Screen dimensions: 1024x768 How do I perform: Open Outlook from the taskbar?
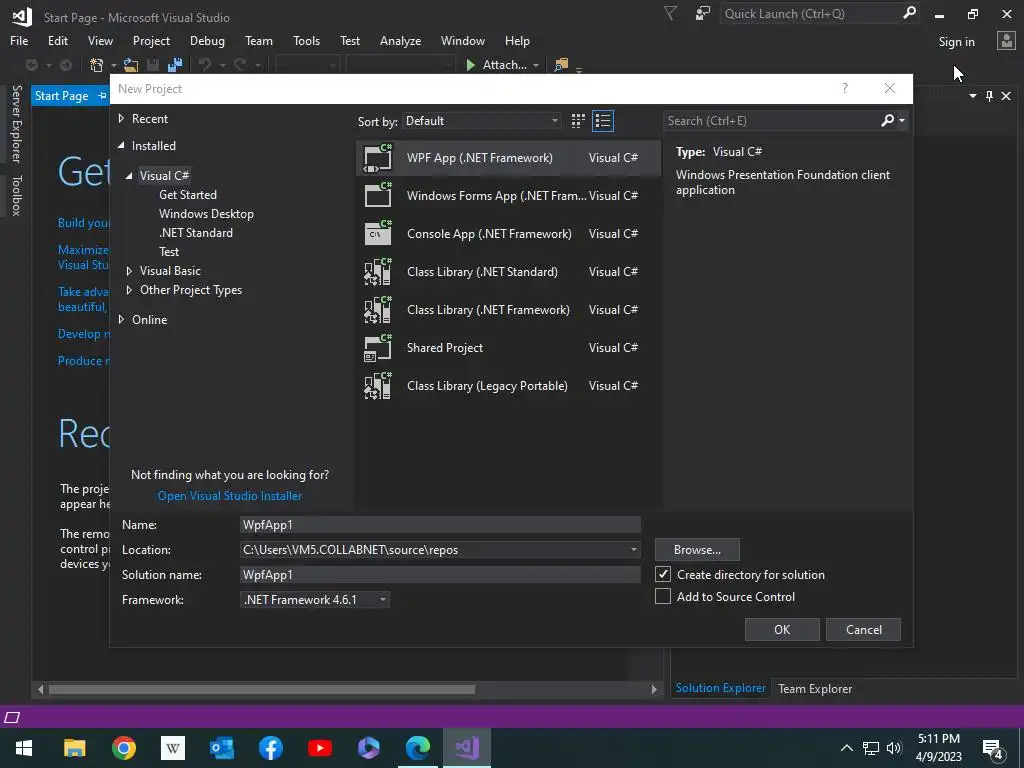(221, 748)
